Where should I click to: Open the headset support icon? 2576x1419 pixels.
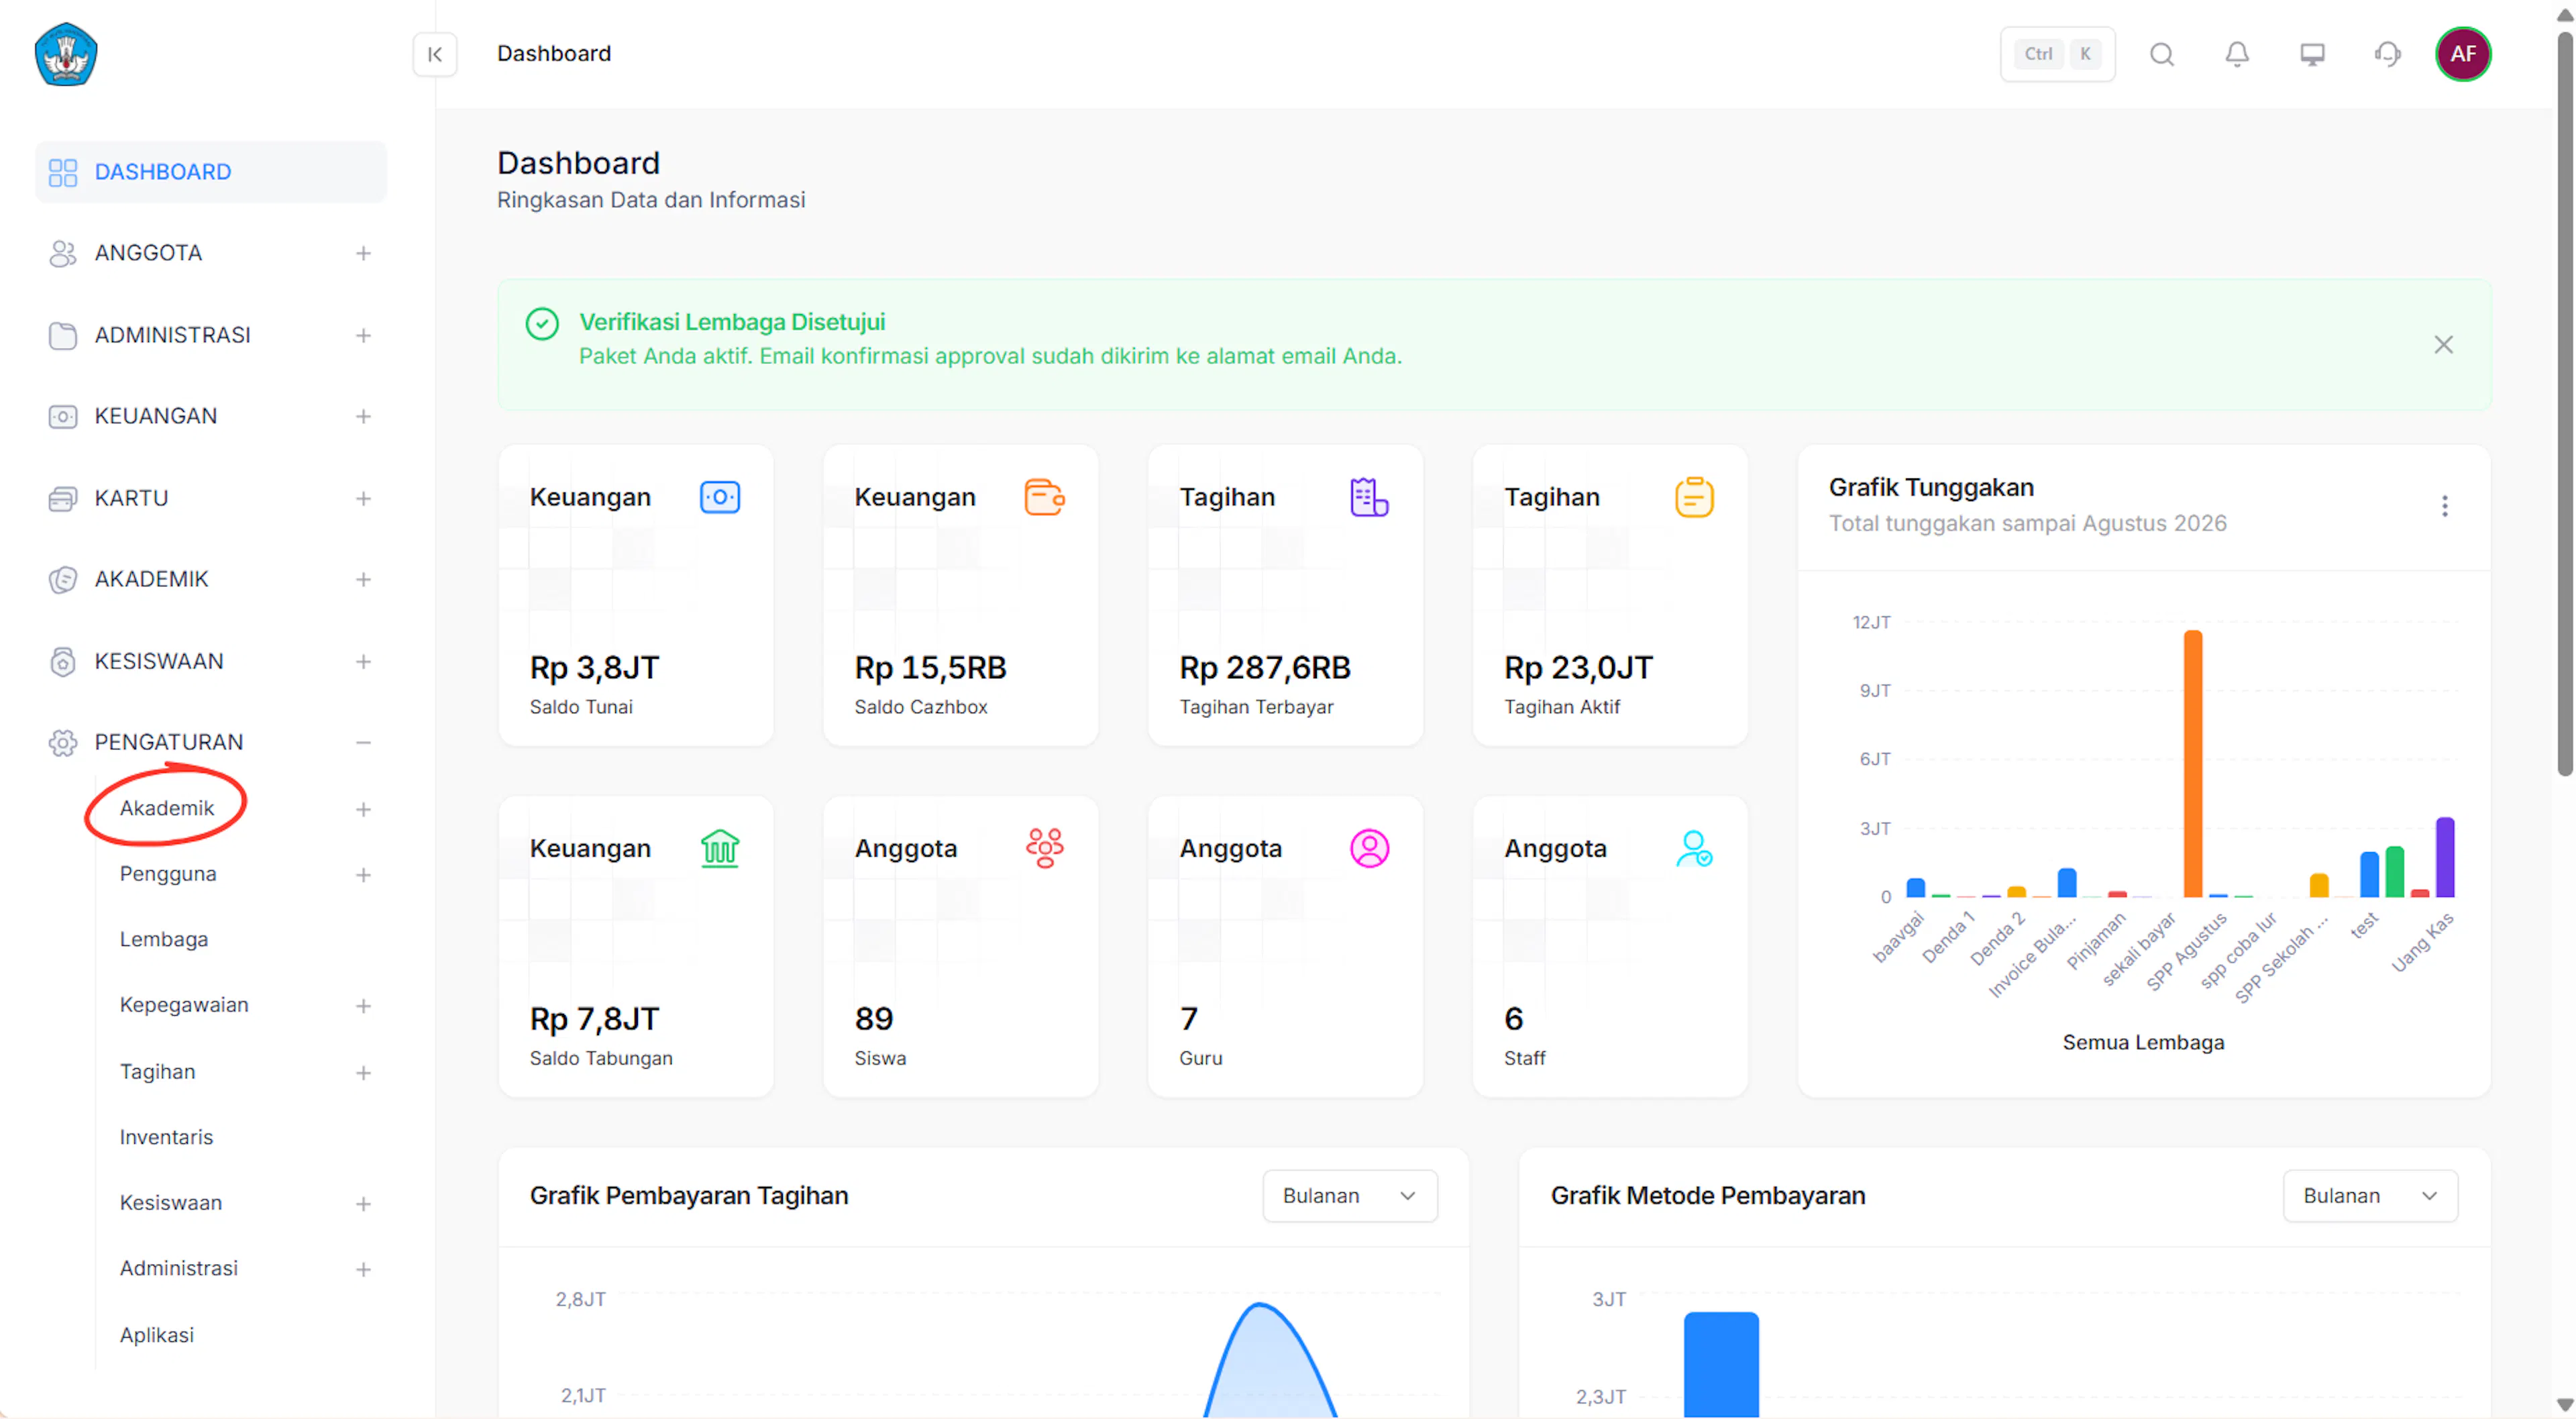point(2388,54)
